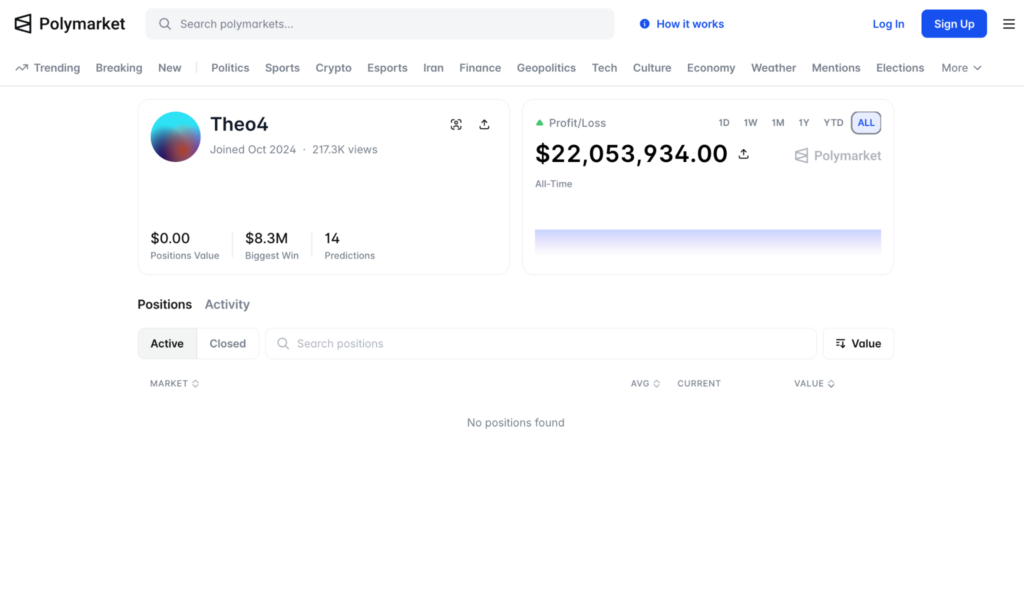
Task: Show Active positions filter
Action: (x=167, y=343)
